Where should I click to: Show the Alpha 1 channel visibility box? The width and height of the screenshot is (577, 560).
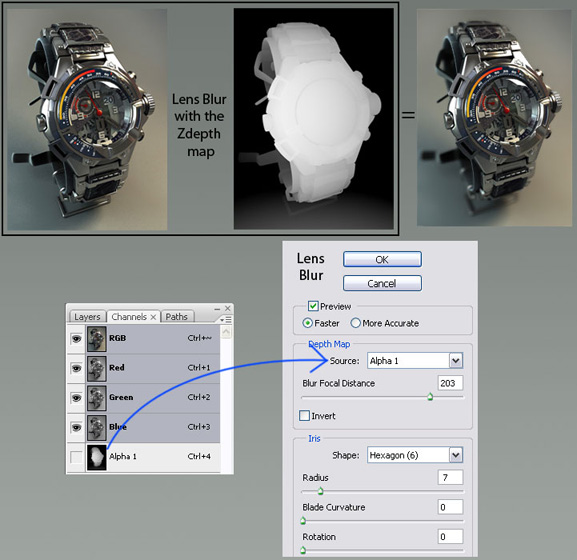click(76, 457)
